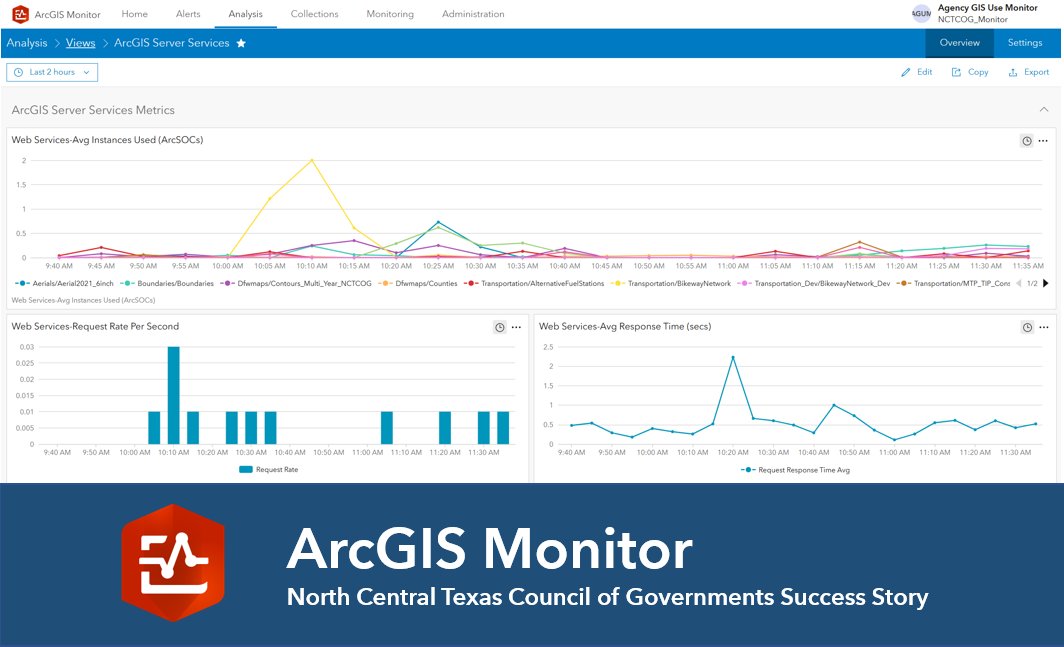Click the Edit pencil button

[917, 72]
